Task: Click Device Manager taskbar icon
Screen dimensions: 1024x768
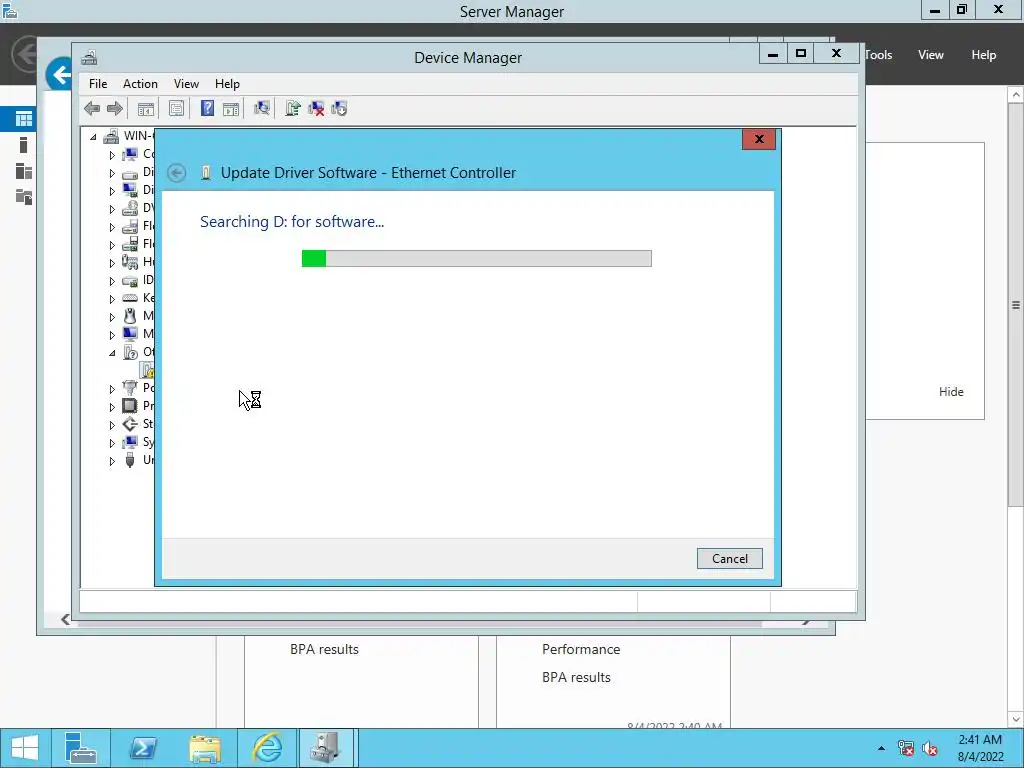Action: click(x=326, y=748)
